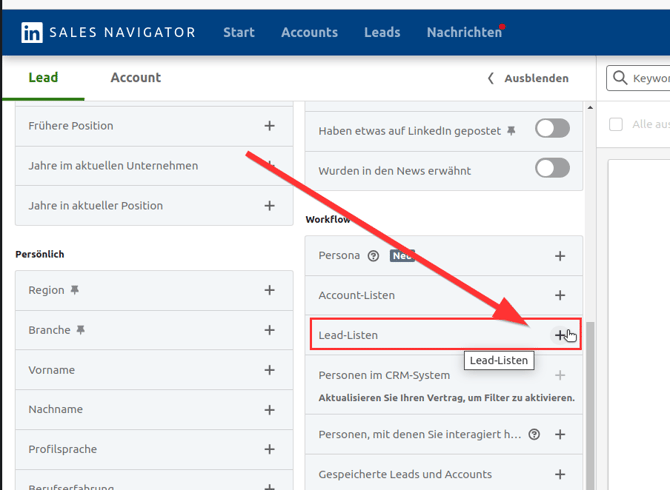The image size is (670, 490).
Task: Switch to the Account tab
Action: 135,77
